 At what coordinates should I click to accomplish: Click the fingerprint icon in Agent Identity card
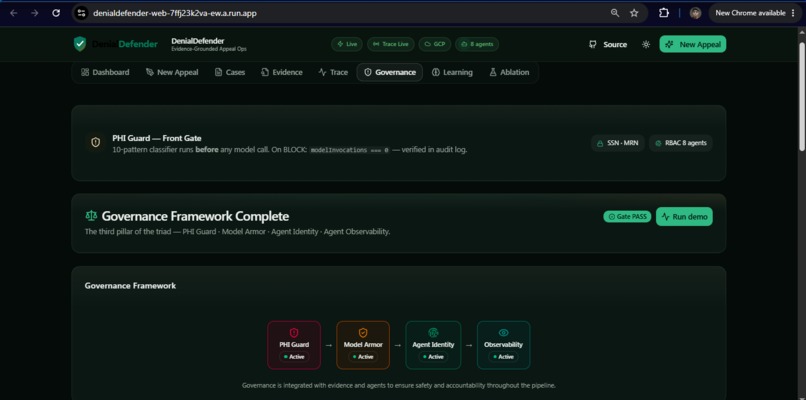433,333
